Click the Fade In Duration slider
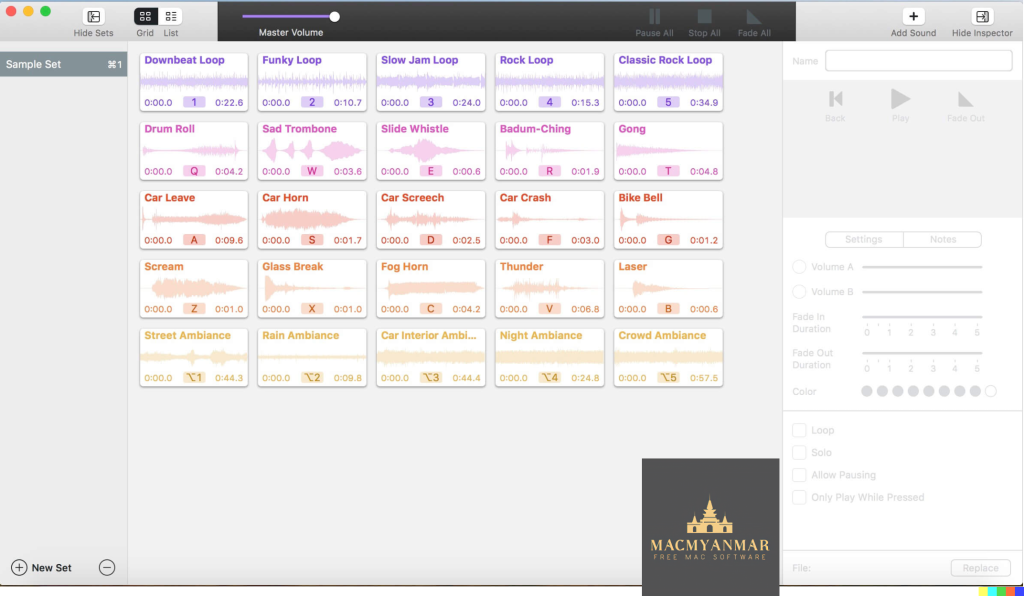 click(x=922, y=317)
